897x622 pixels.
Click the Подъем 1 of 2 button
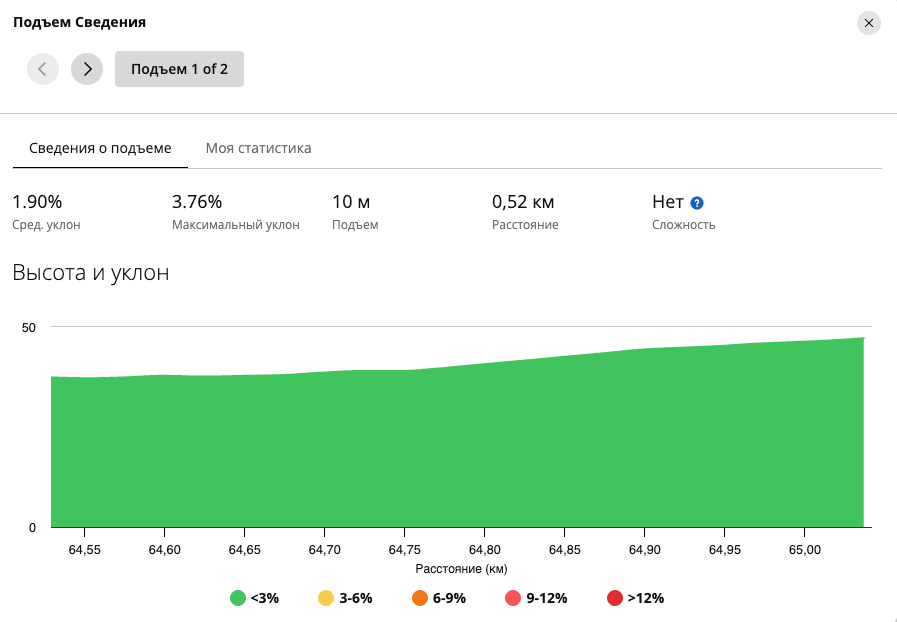179,69
